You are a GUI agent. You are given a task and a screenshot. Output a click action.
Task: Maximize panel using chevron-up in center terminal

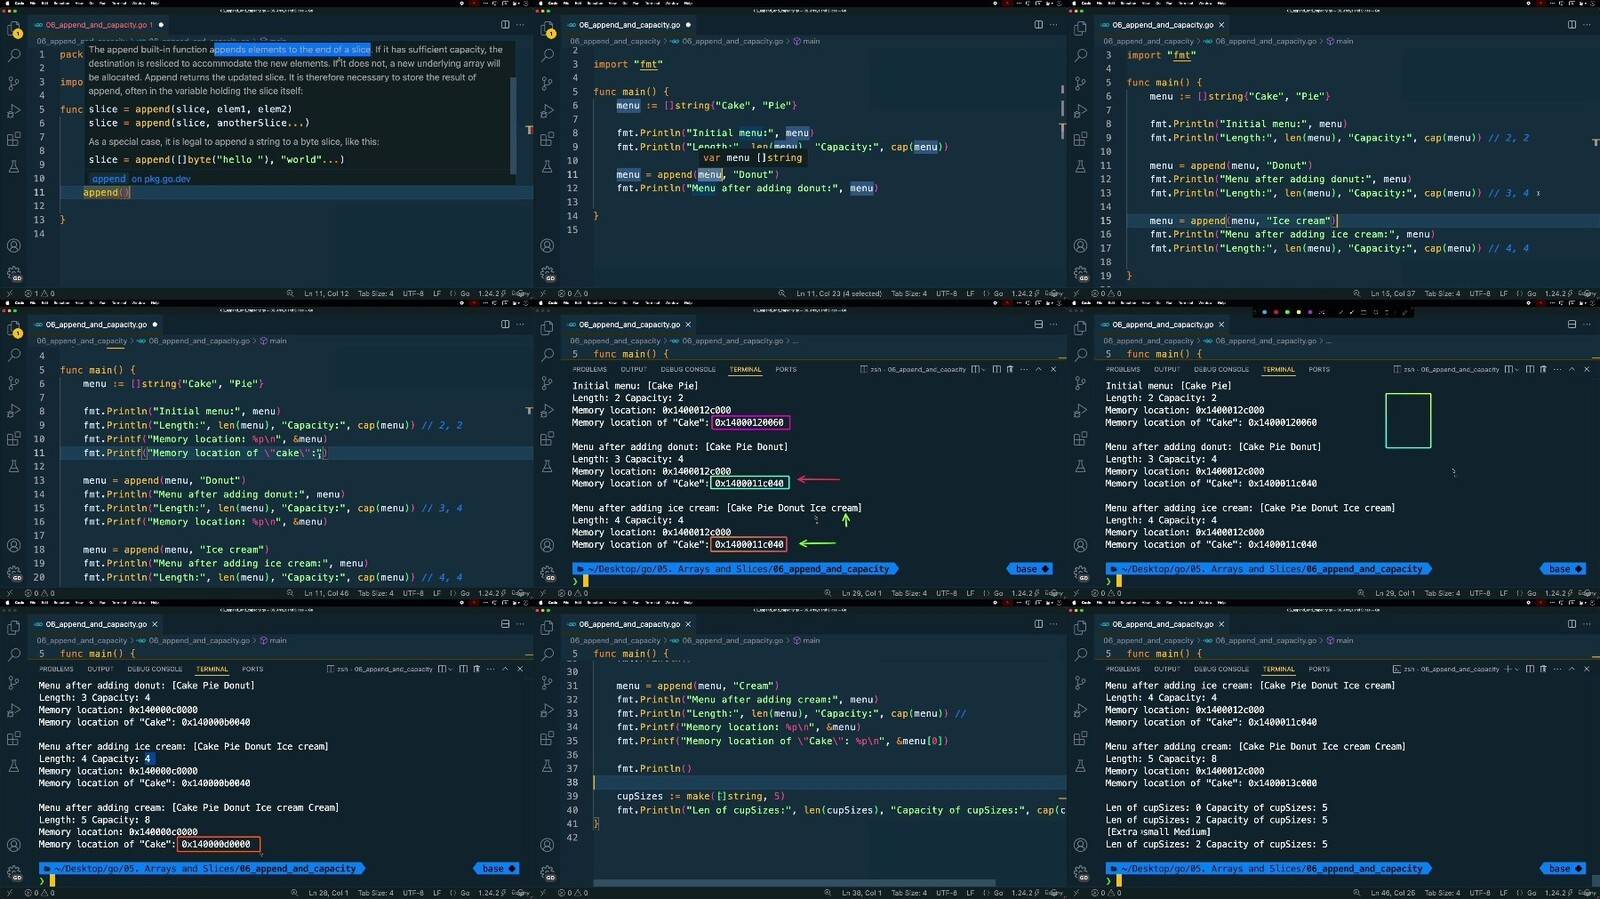(x=1038, y=369)
